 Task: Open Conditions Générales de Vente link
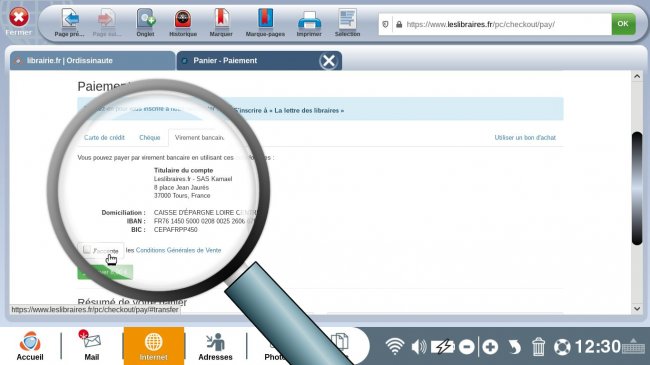click(x=178, y=250)
